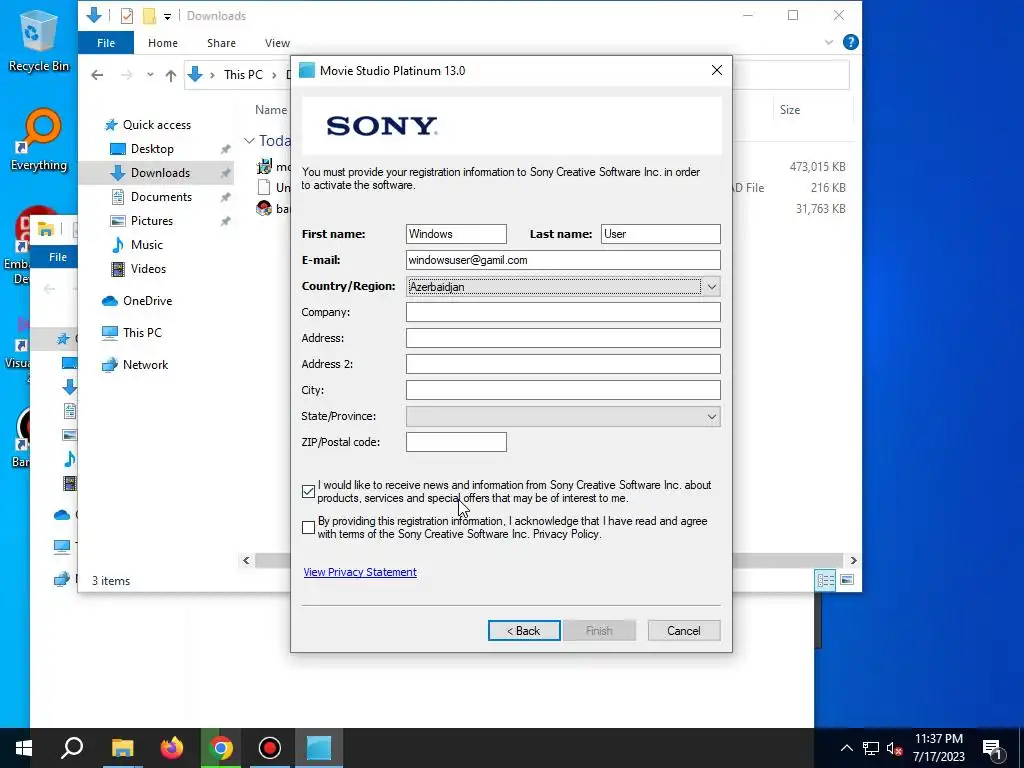Check privacy policy agreement checkbox
Screen dimensions: 1024x768
[x=308, y=528]
